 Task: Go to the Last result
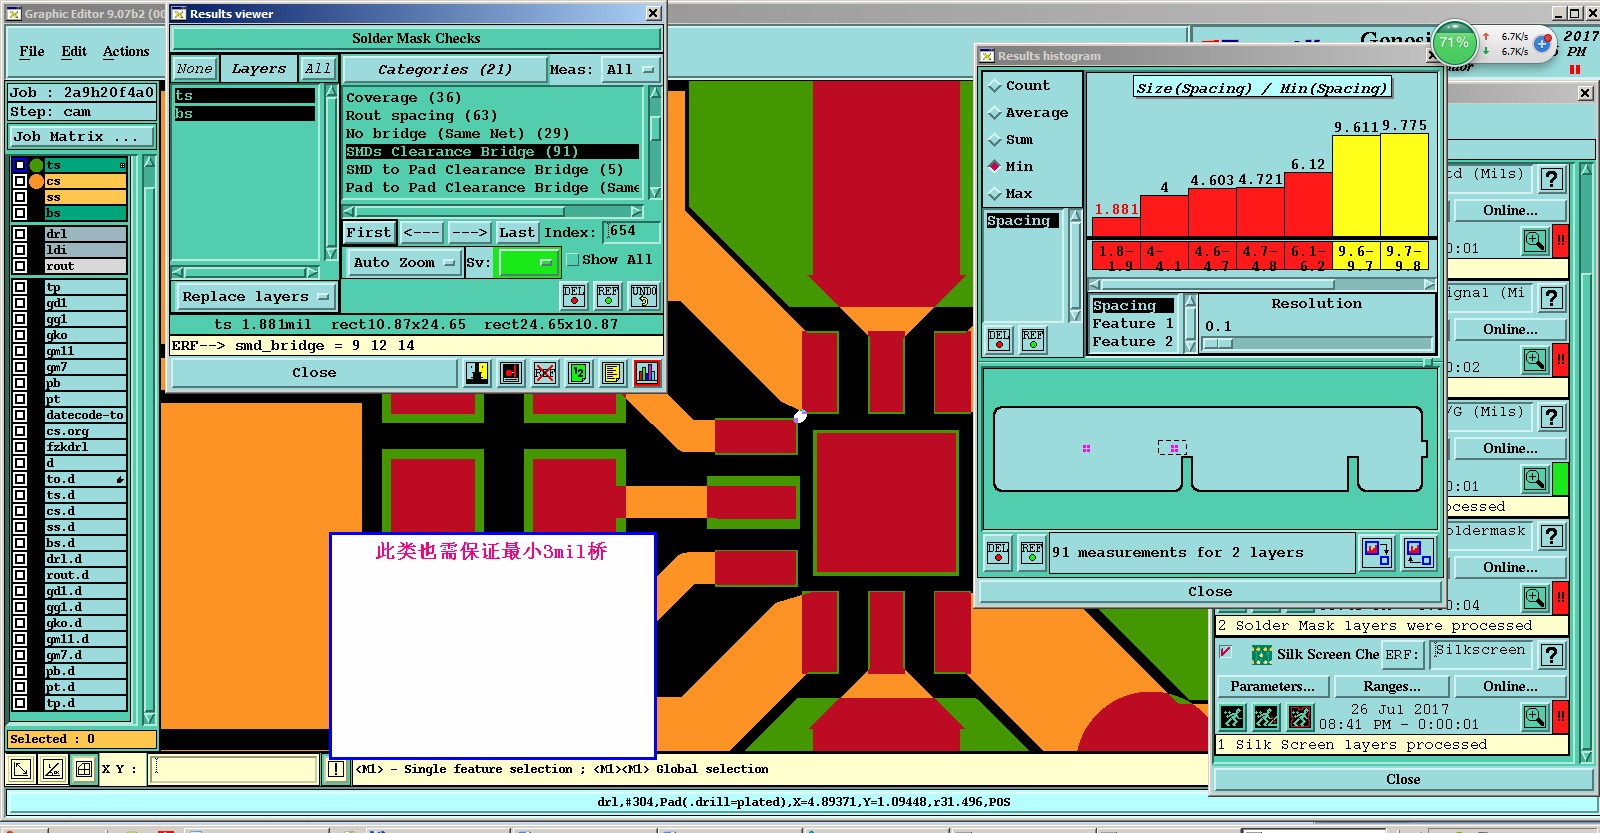pos(517,232)
